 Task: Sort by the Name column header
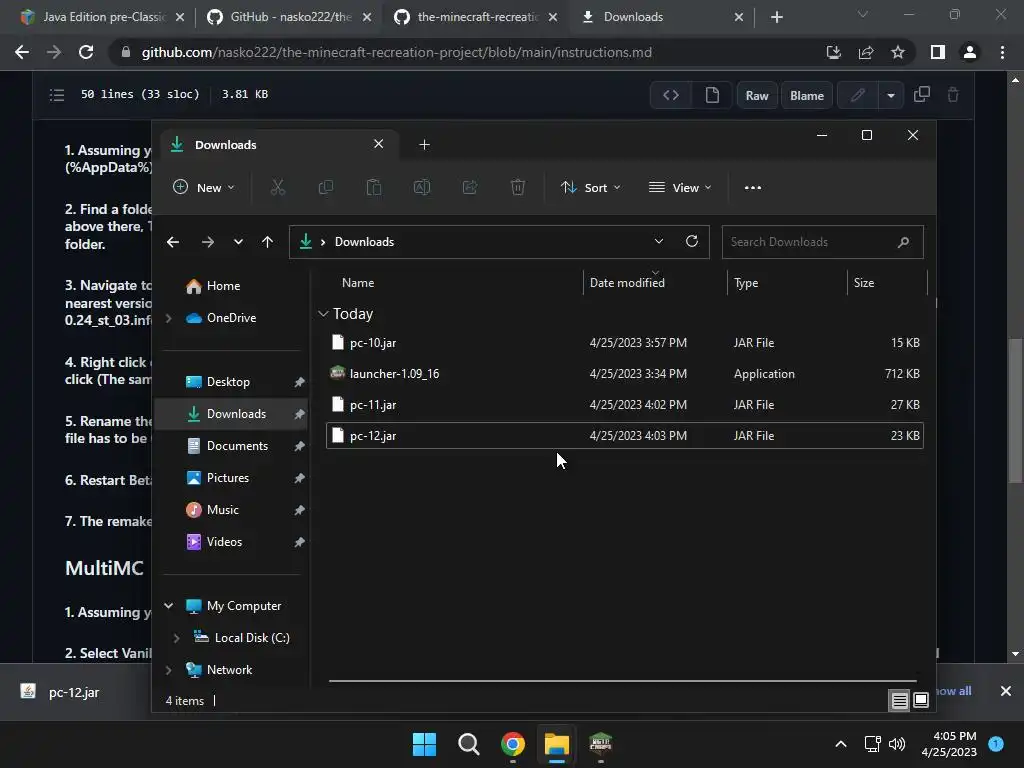tap(358, 283)
